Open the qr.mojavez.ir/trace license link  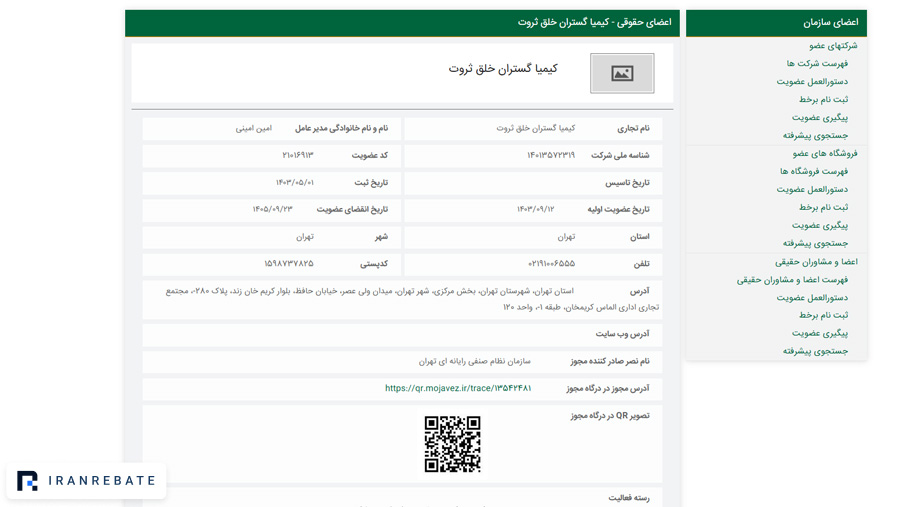(x=458, y=388)
